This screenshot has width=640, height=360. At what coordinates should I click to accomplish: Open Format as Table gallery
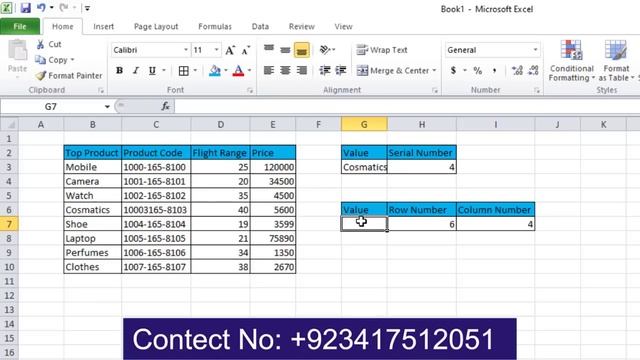(x=616, y=61)
